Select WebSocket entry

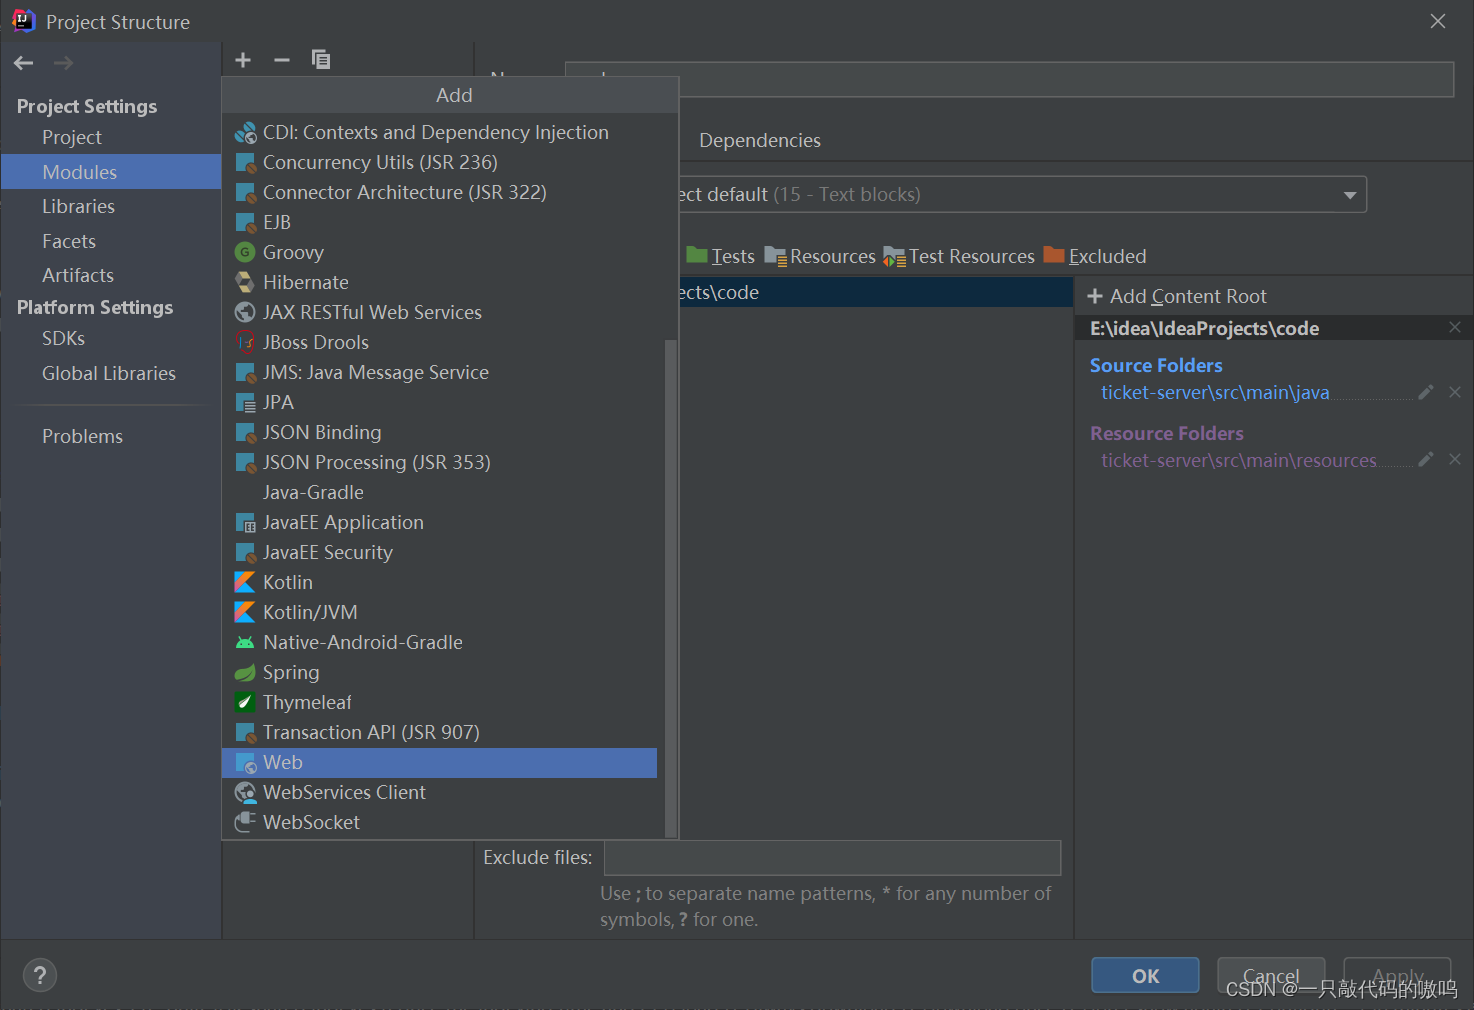[x=439, y=822]
